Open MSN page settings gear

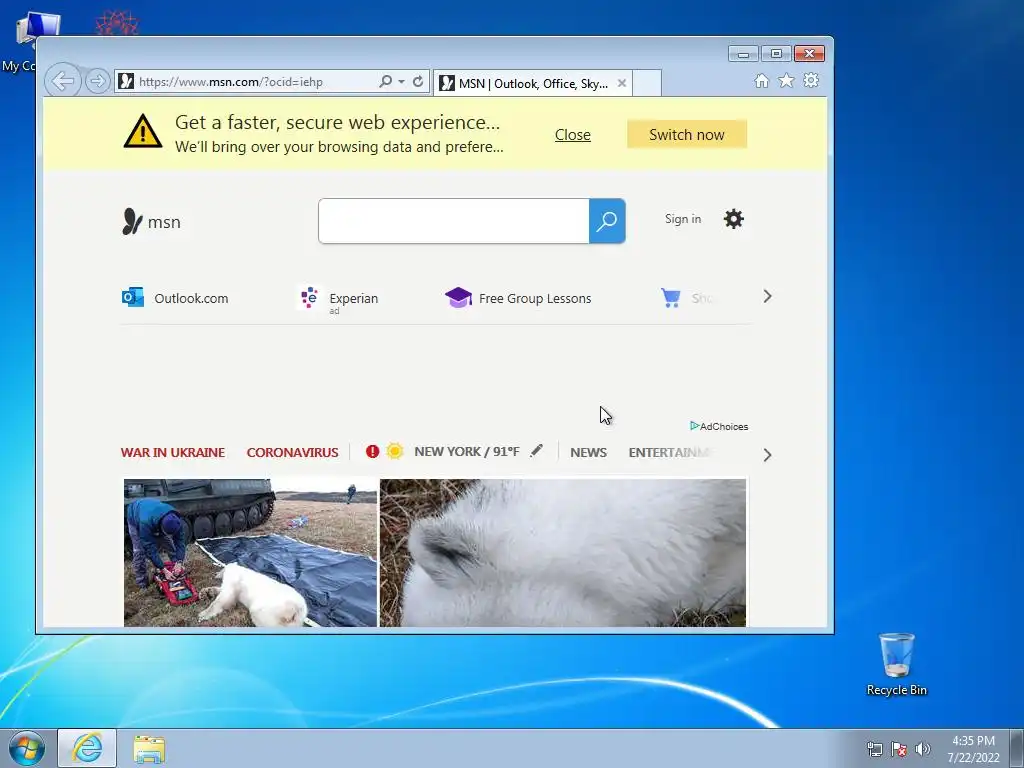pos(733,219)
